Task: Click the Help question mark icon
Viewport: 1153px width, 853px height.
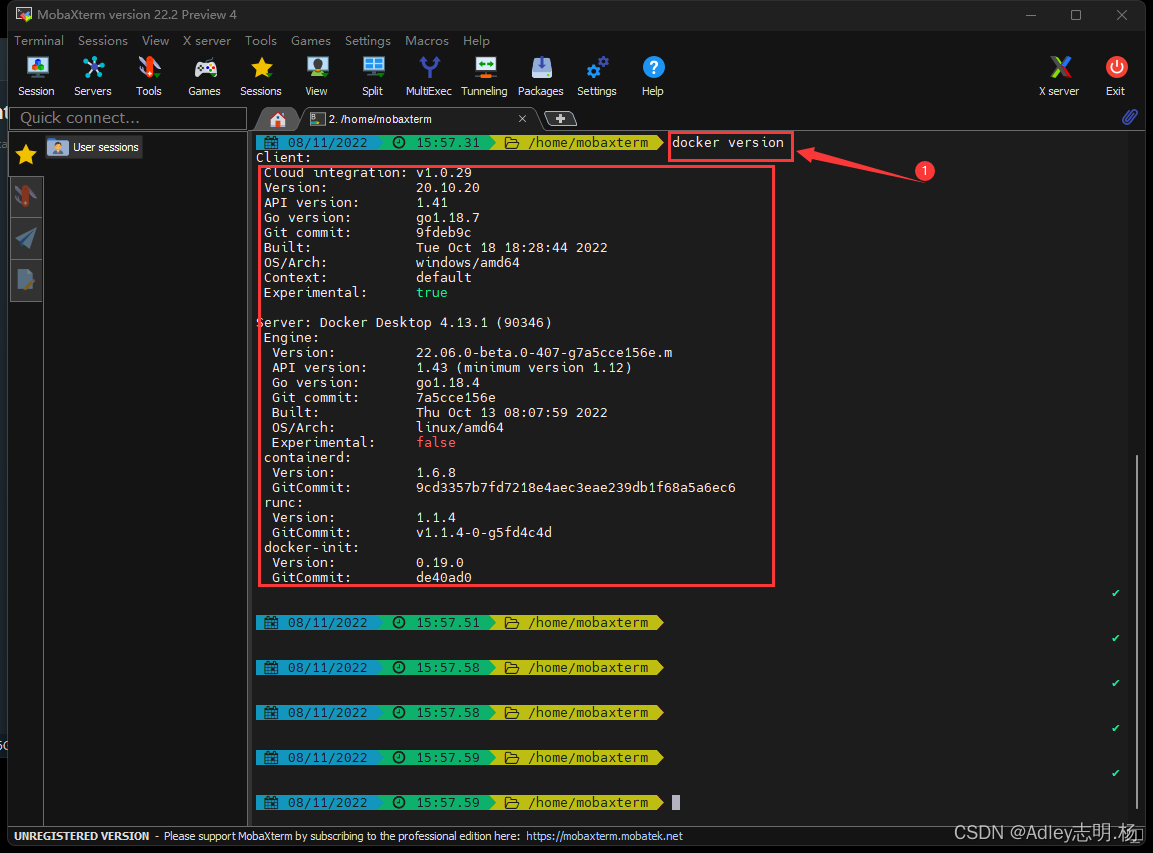Action: 653,76
